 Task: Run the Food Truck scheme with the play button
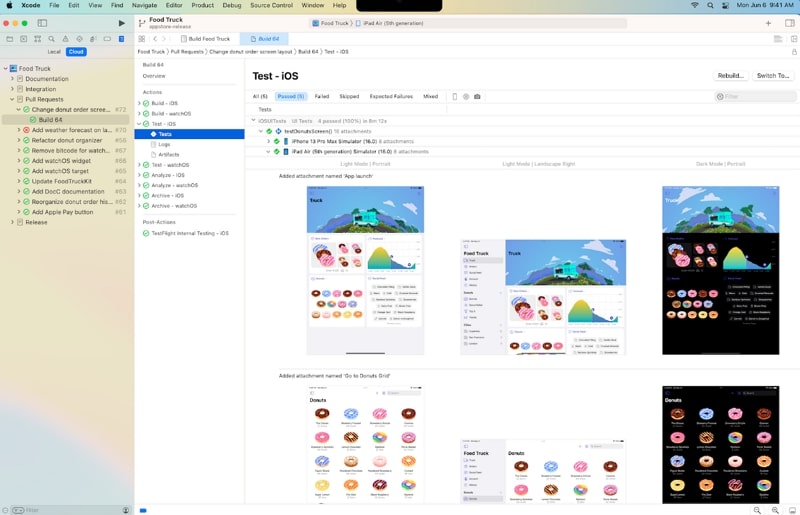(121, 23)
